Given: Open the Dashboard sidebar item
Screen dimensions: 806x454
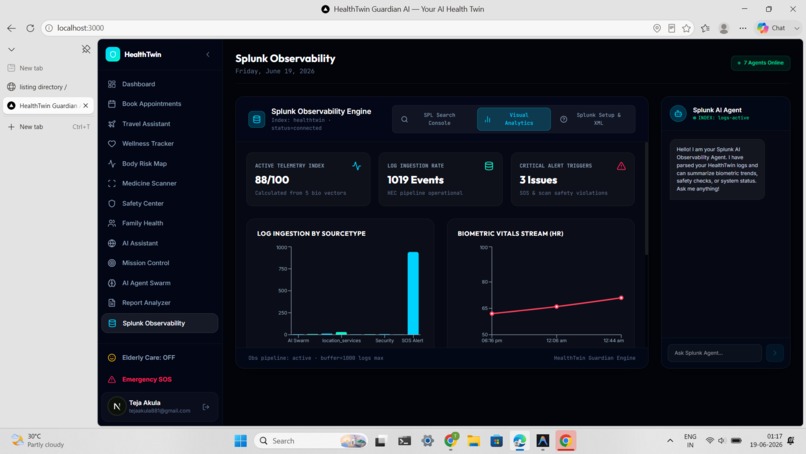Looking at the screenshot, I should tap(159, 84).
